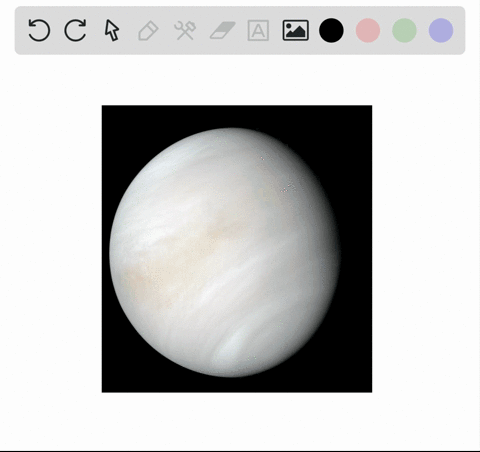Image resolution: width=480 pixels, height=452 pixels.
Task: Click the Undo arrow icon
Action: (x=39, y=30)
